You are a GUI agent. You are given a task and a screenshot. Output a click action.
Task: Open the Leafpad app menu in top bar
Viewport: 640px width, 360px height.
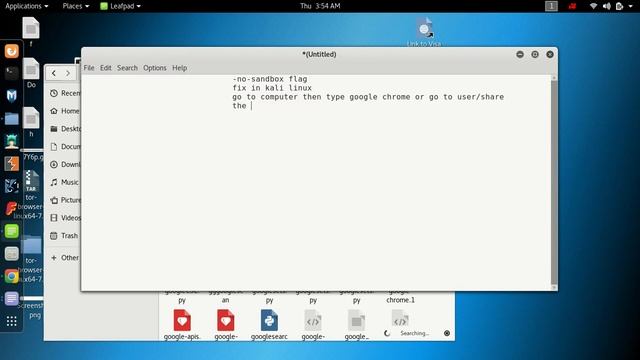(x=121, y=6)
